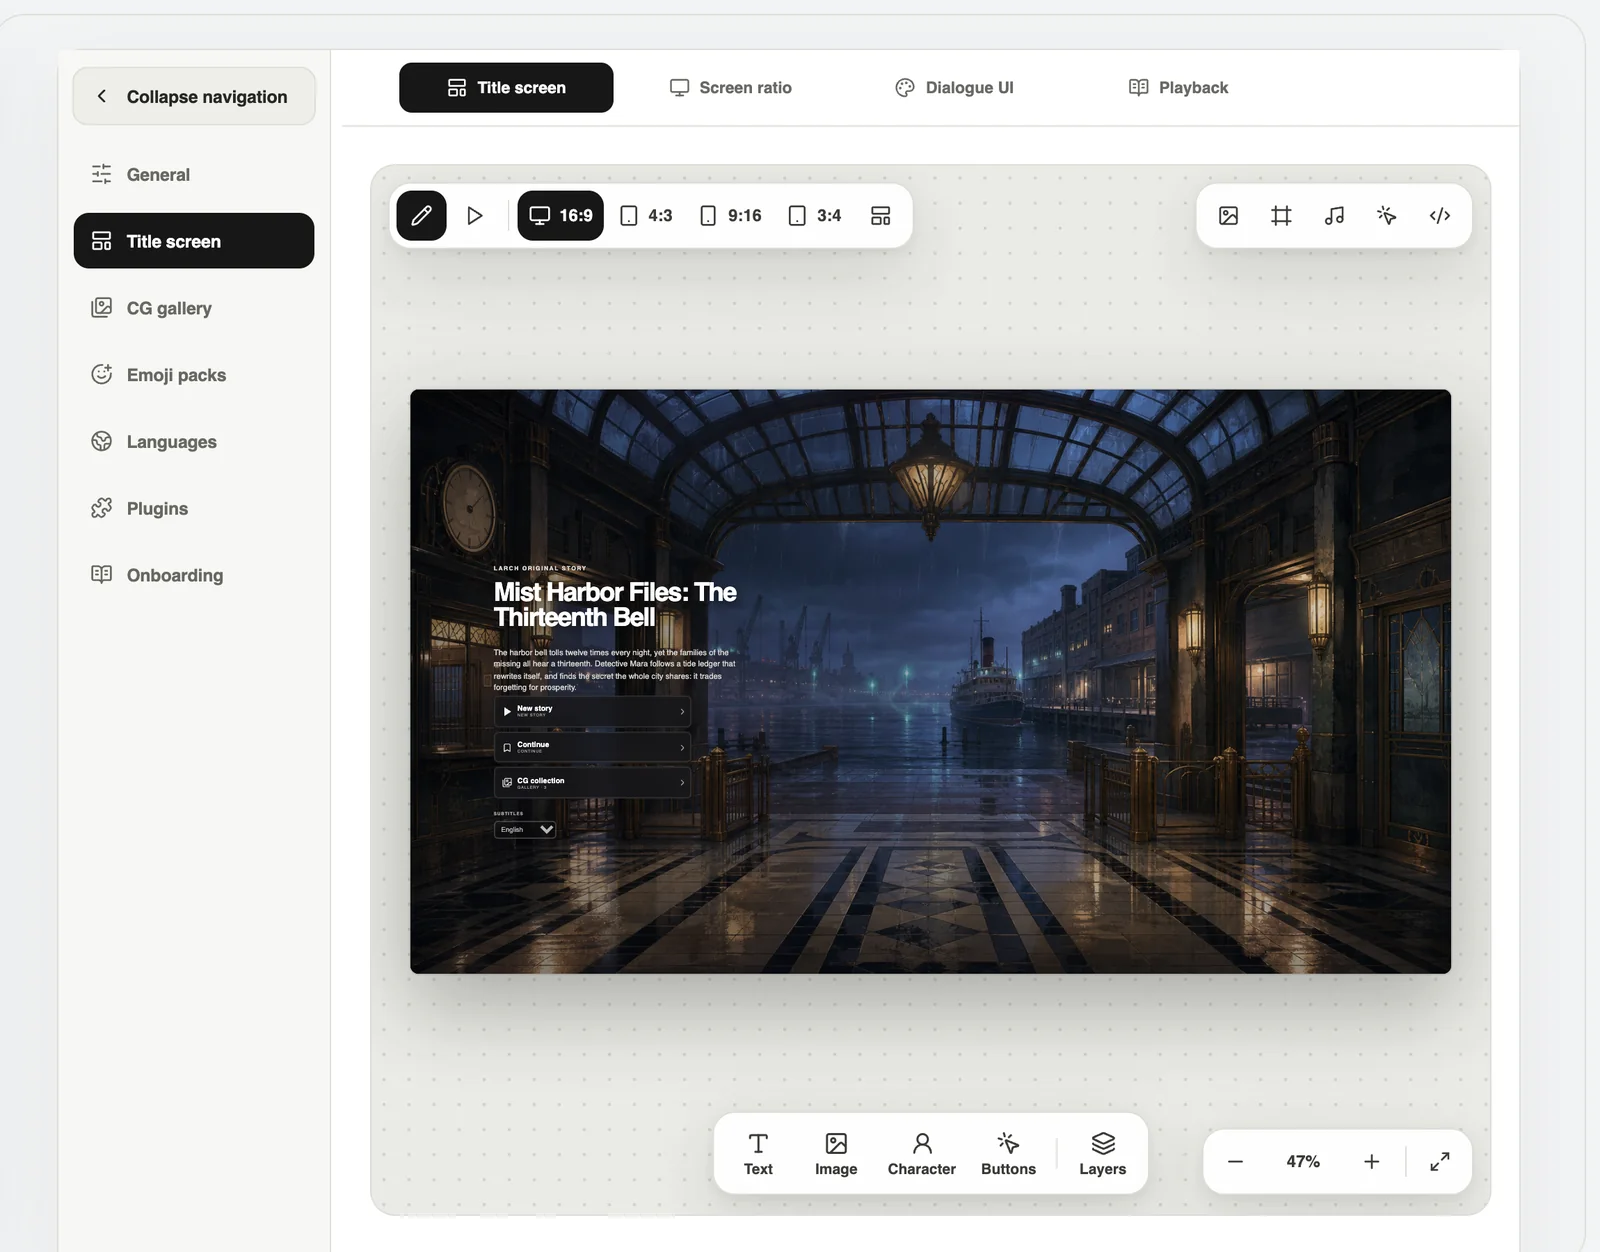Open Emoji packs in sidebar

pyautogui.click(x=194, y=375)
